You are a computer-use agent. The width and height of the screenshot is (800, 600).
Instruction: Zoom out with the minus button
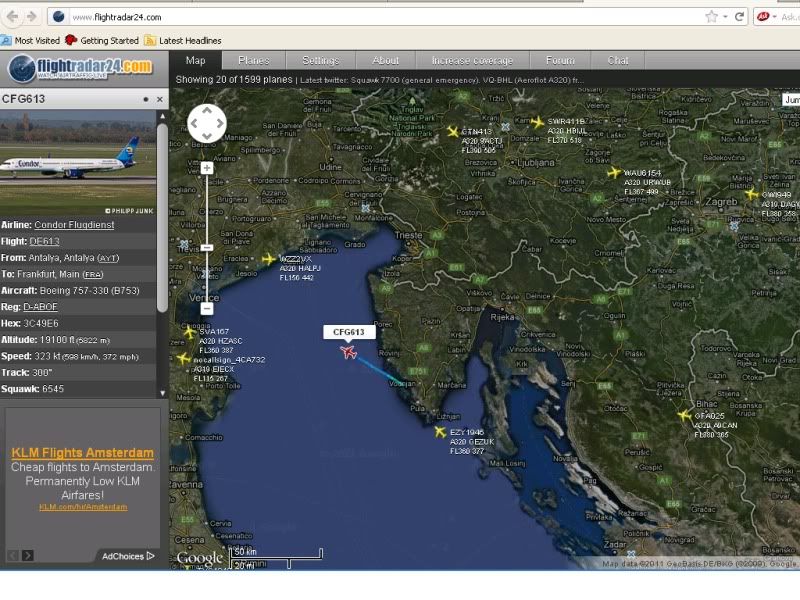pyautogui.click(x=207, y=309)
